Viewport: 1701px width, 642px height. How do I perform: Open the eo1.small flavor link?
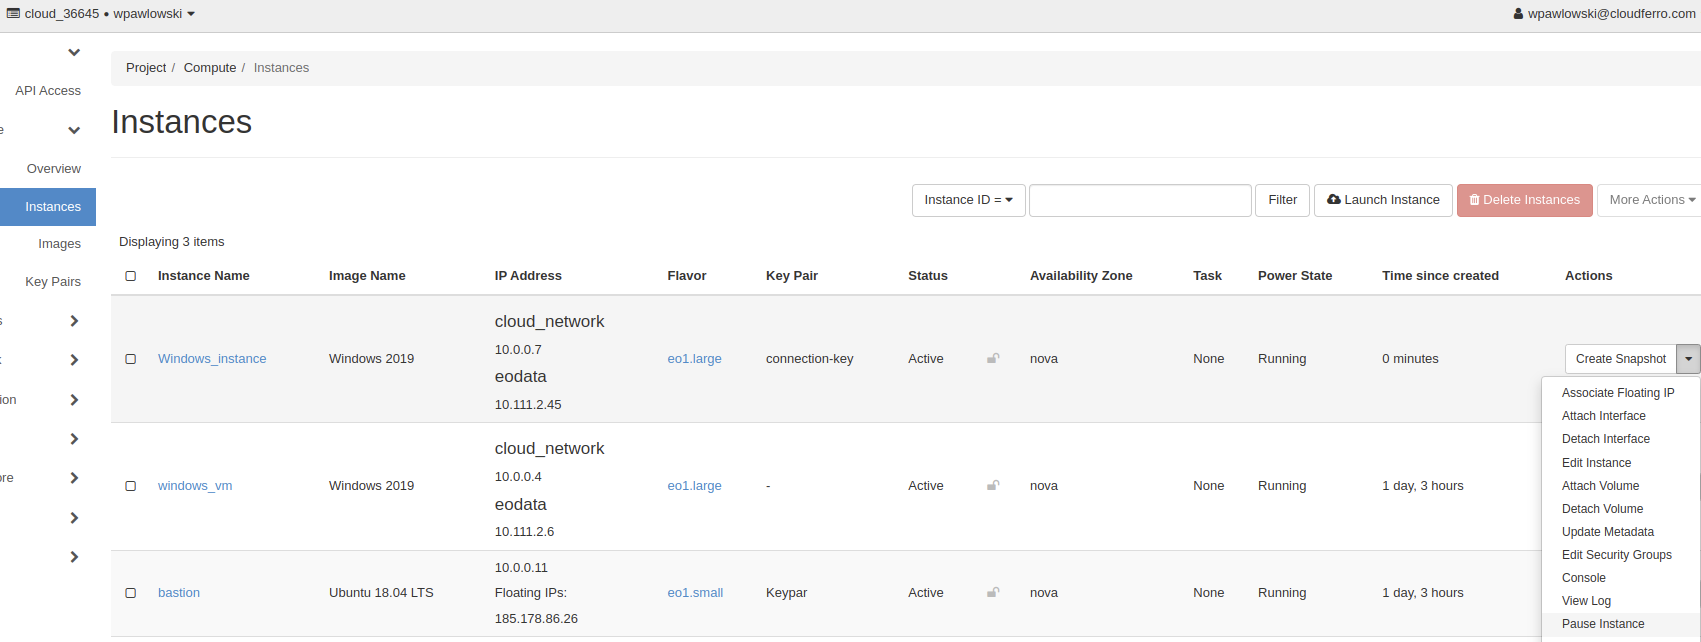coord(695,593)
